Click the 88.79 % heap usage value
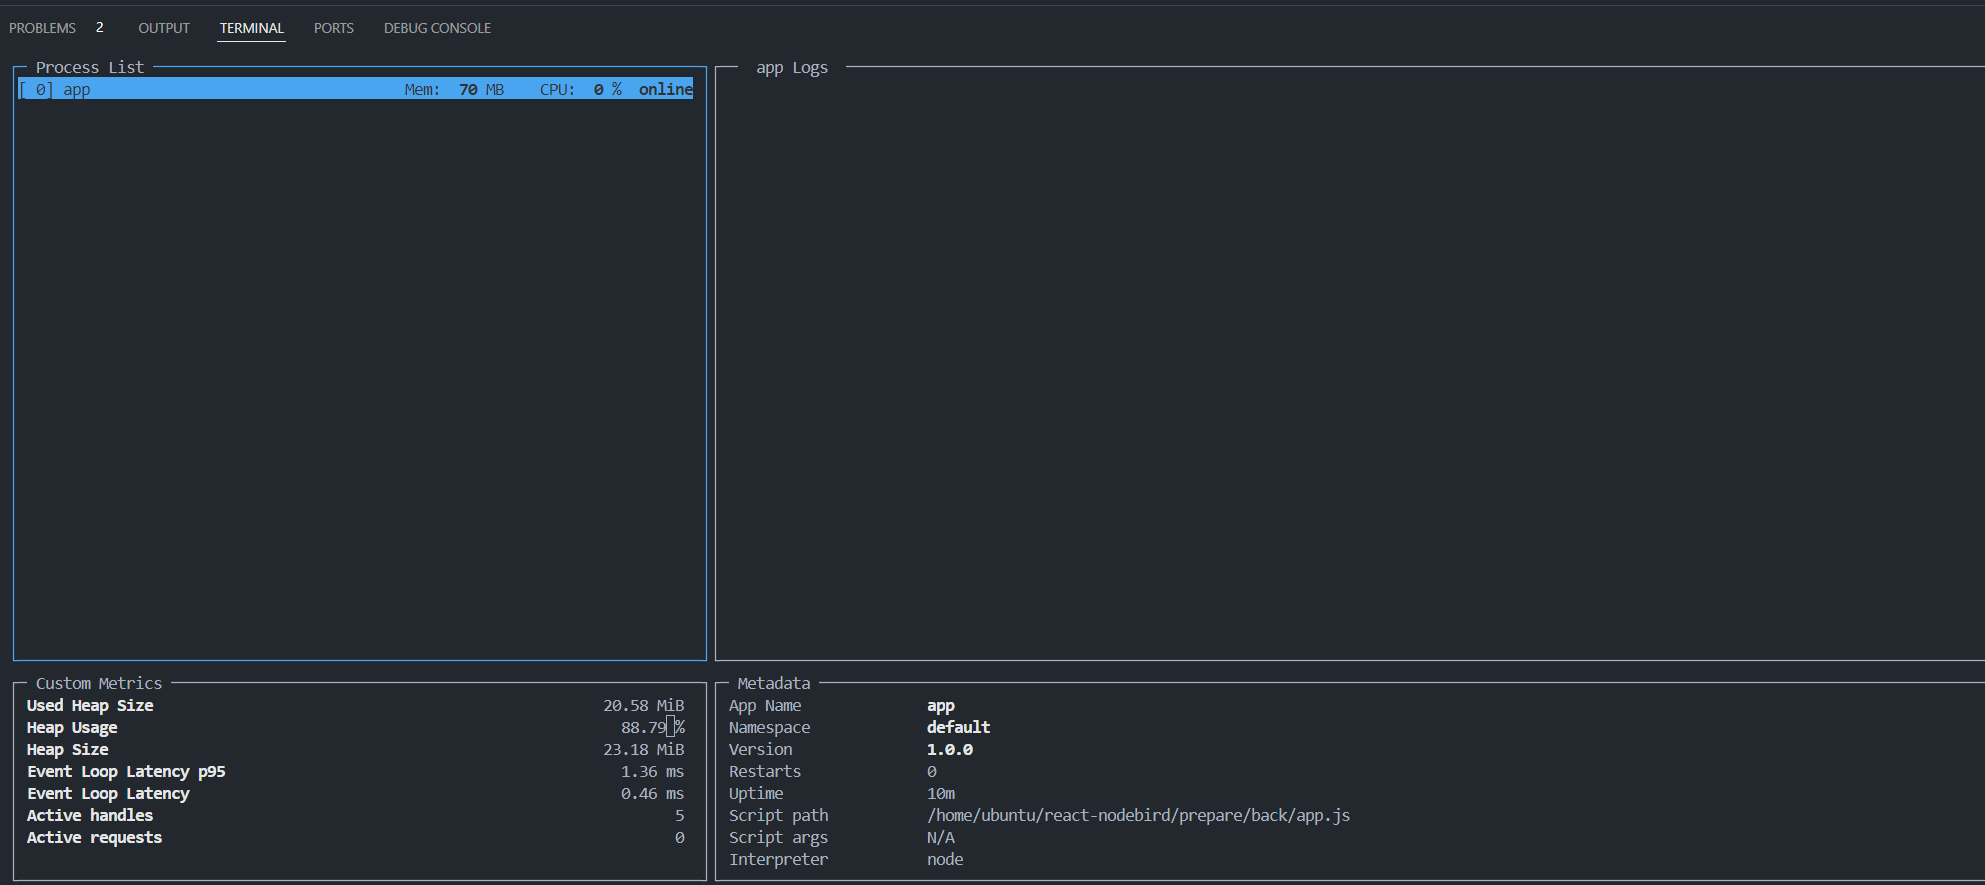 (653, 727)
